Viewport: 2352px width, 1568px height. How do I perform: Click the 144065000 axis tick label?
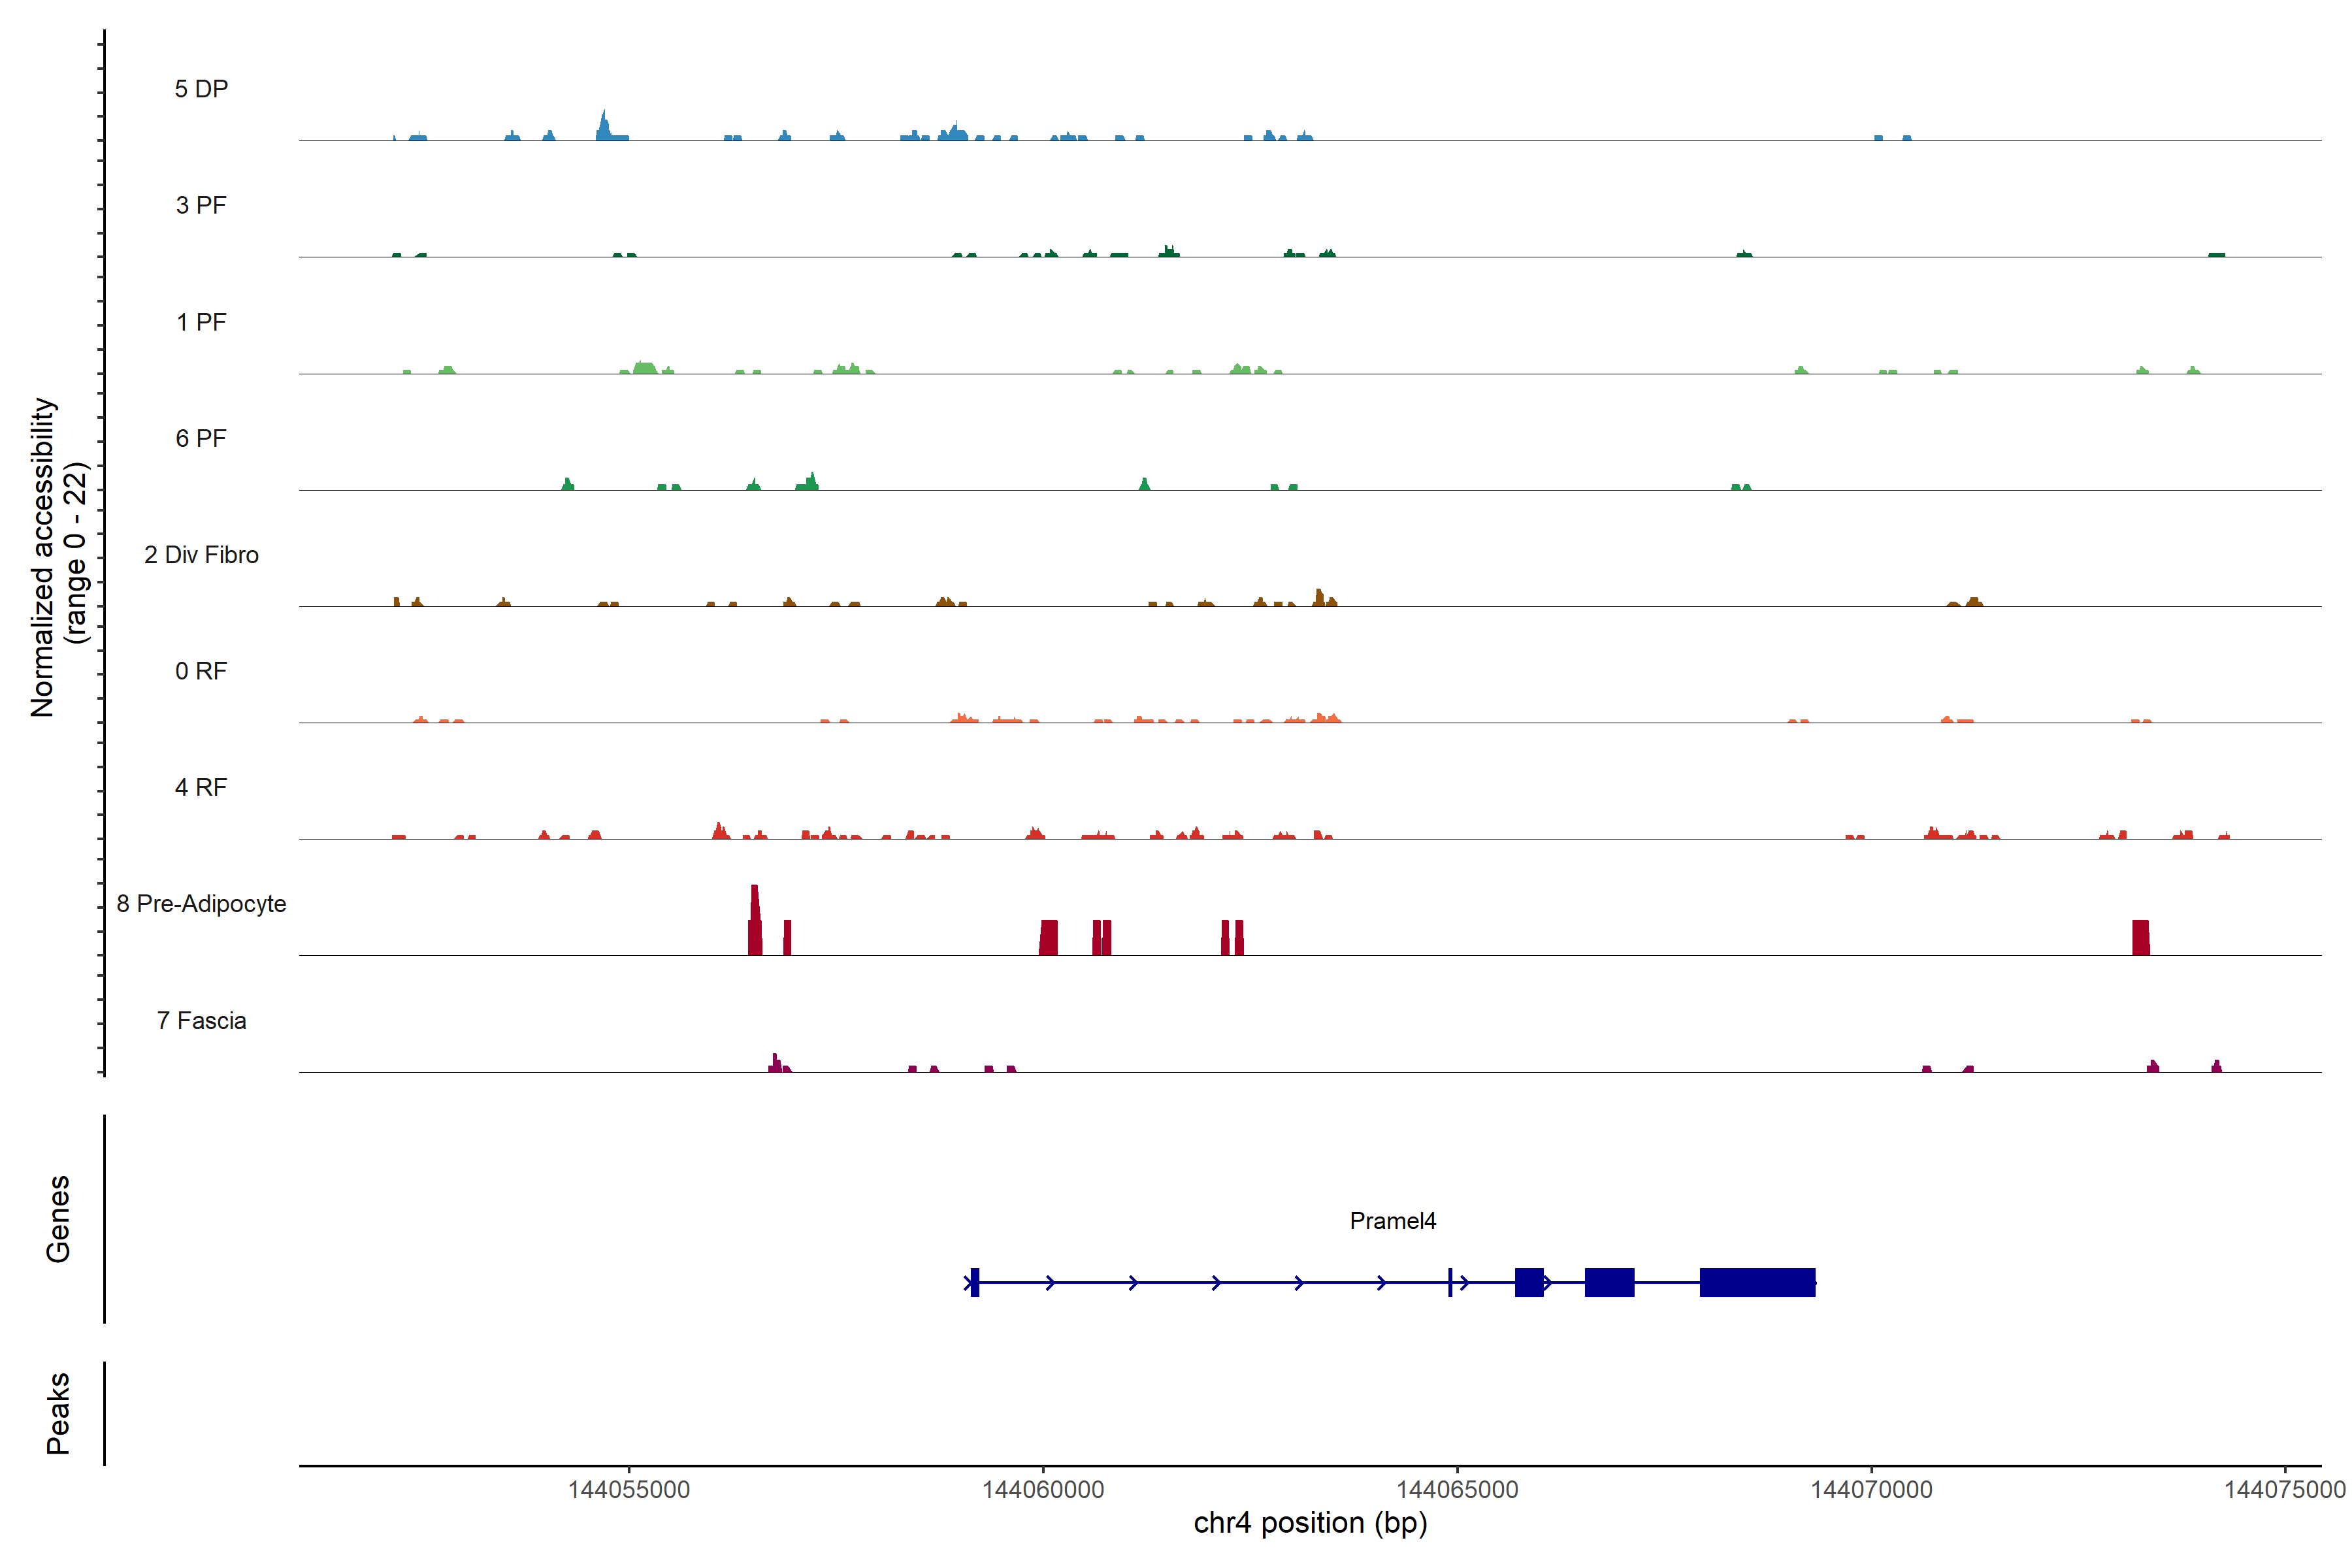pyautogui.click(x=1457, y=1489)
